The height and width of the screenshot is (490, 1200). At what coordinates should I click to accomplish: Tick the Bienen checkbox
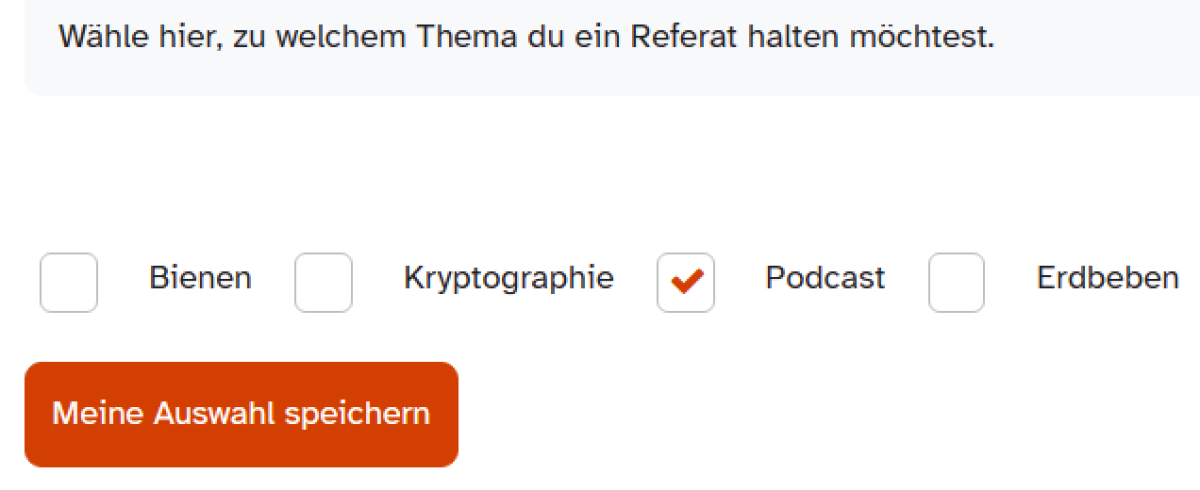pos(69,283)
